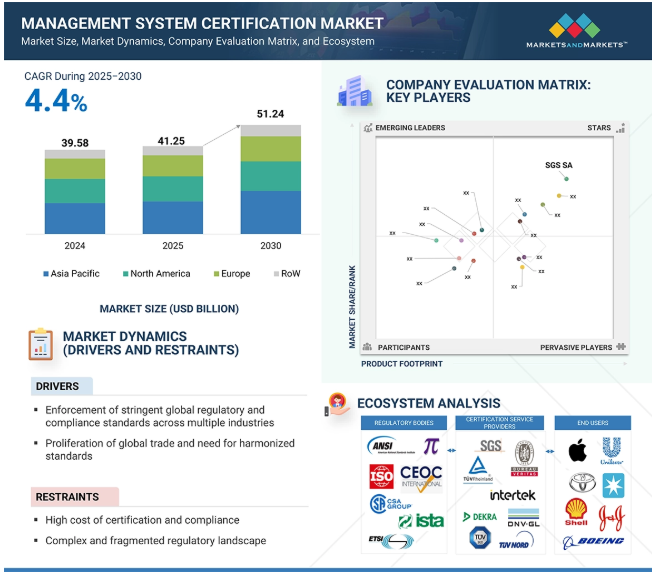This screenshot has width=652, height=574.
Task: Click the ETSI logo
Action: point(391,541)
